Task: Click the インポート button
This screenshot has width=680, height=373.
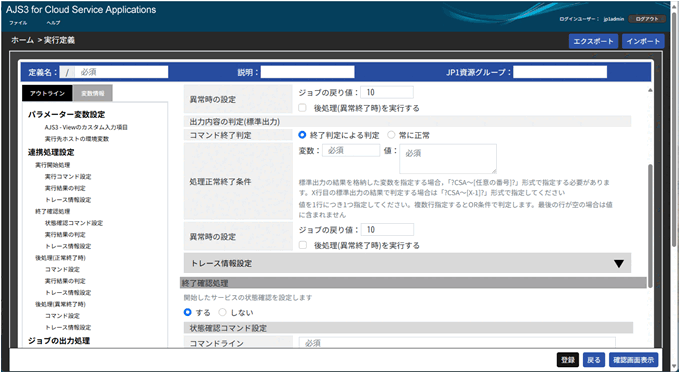Action: [x=643, y=42]
